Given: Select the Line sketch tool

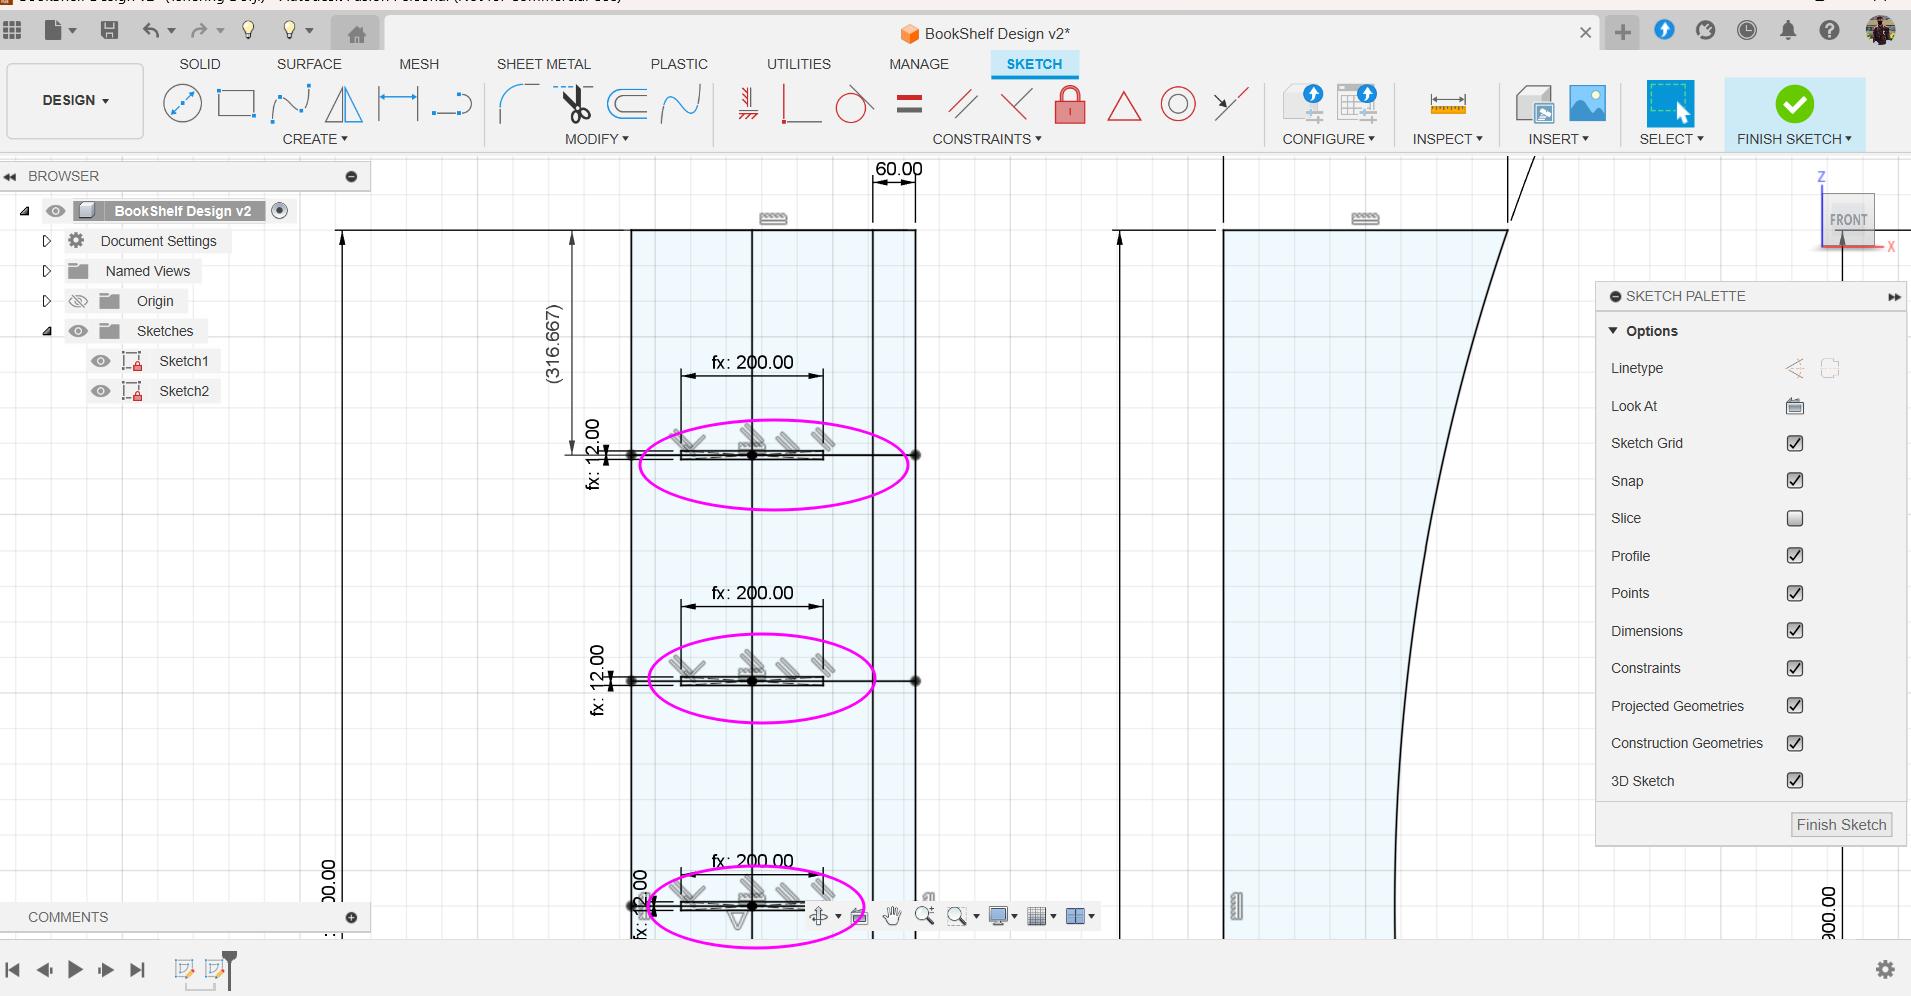Looking at the screenshot, I should [x=182, y=103].
